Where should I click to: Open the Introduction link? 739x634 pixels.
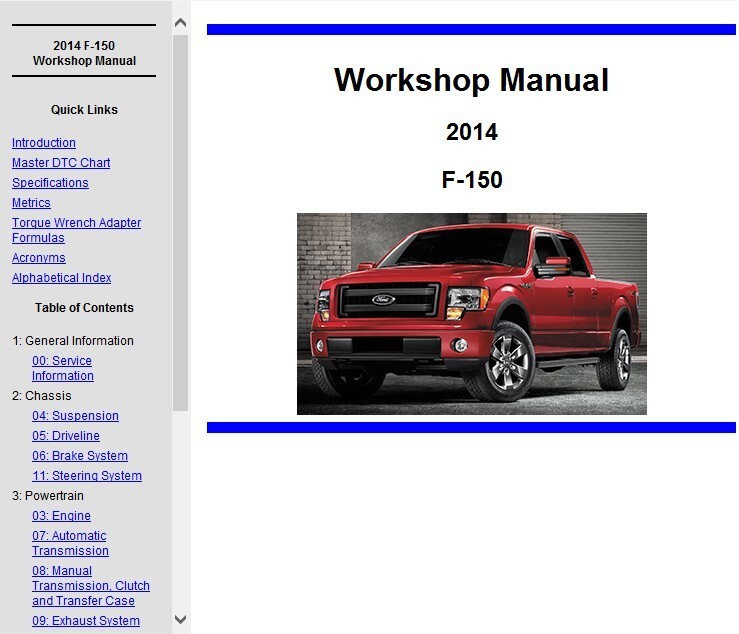coord(44,143)
